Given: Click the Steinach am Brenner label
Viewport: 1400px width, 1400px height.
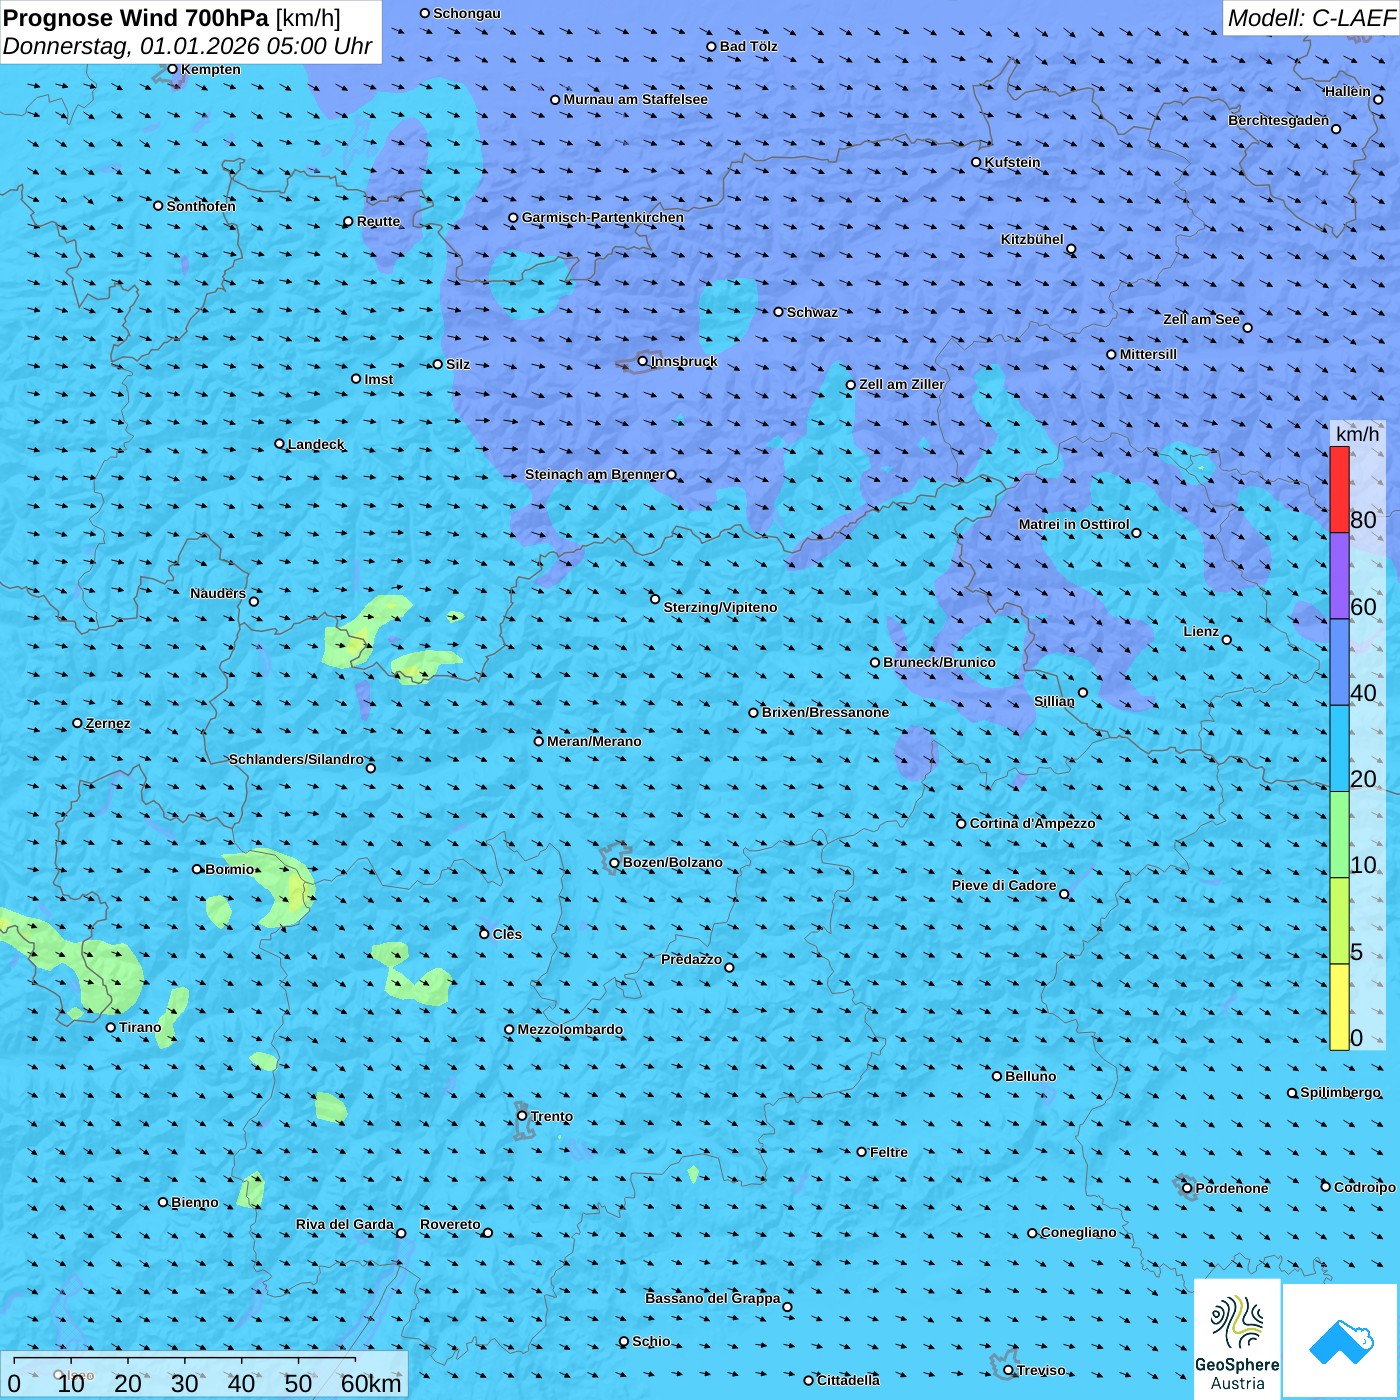Looking at the screenshot, I should click(x=595, y=474).
